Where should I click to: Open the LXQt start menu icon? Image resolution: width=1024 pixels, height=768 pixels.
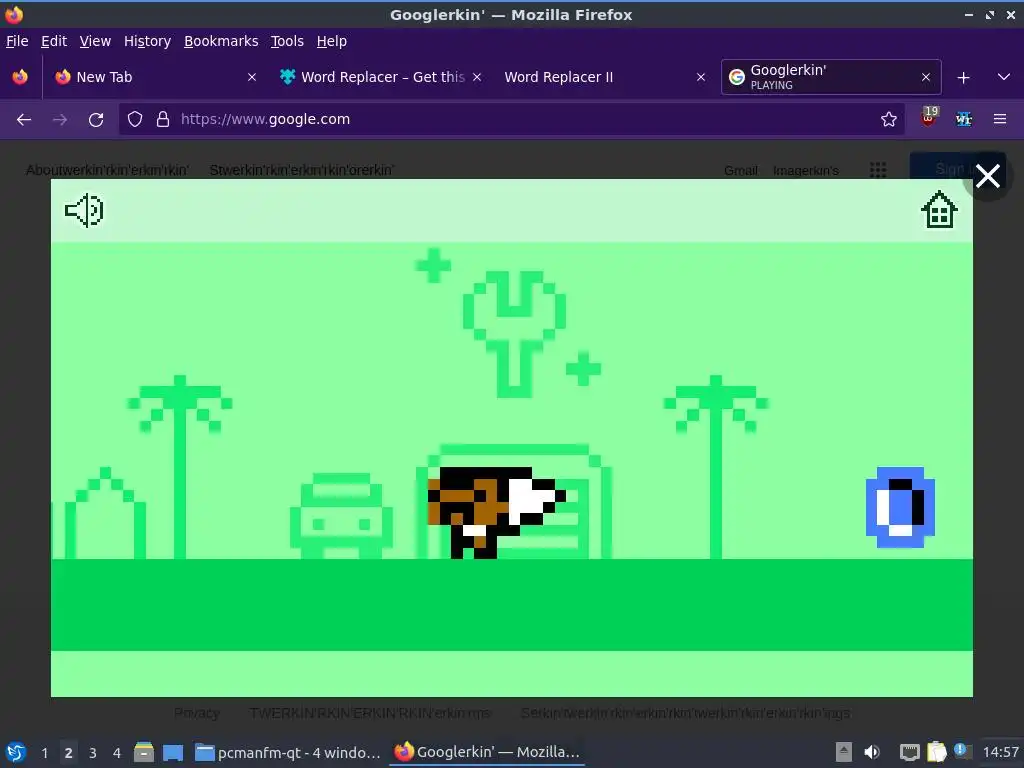(16, 752)
